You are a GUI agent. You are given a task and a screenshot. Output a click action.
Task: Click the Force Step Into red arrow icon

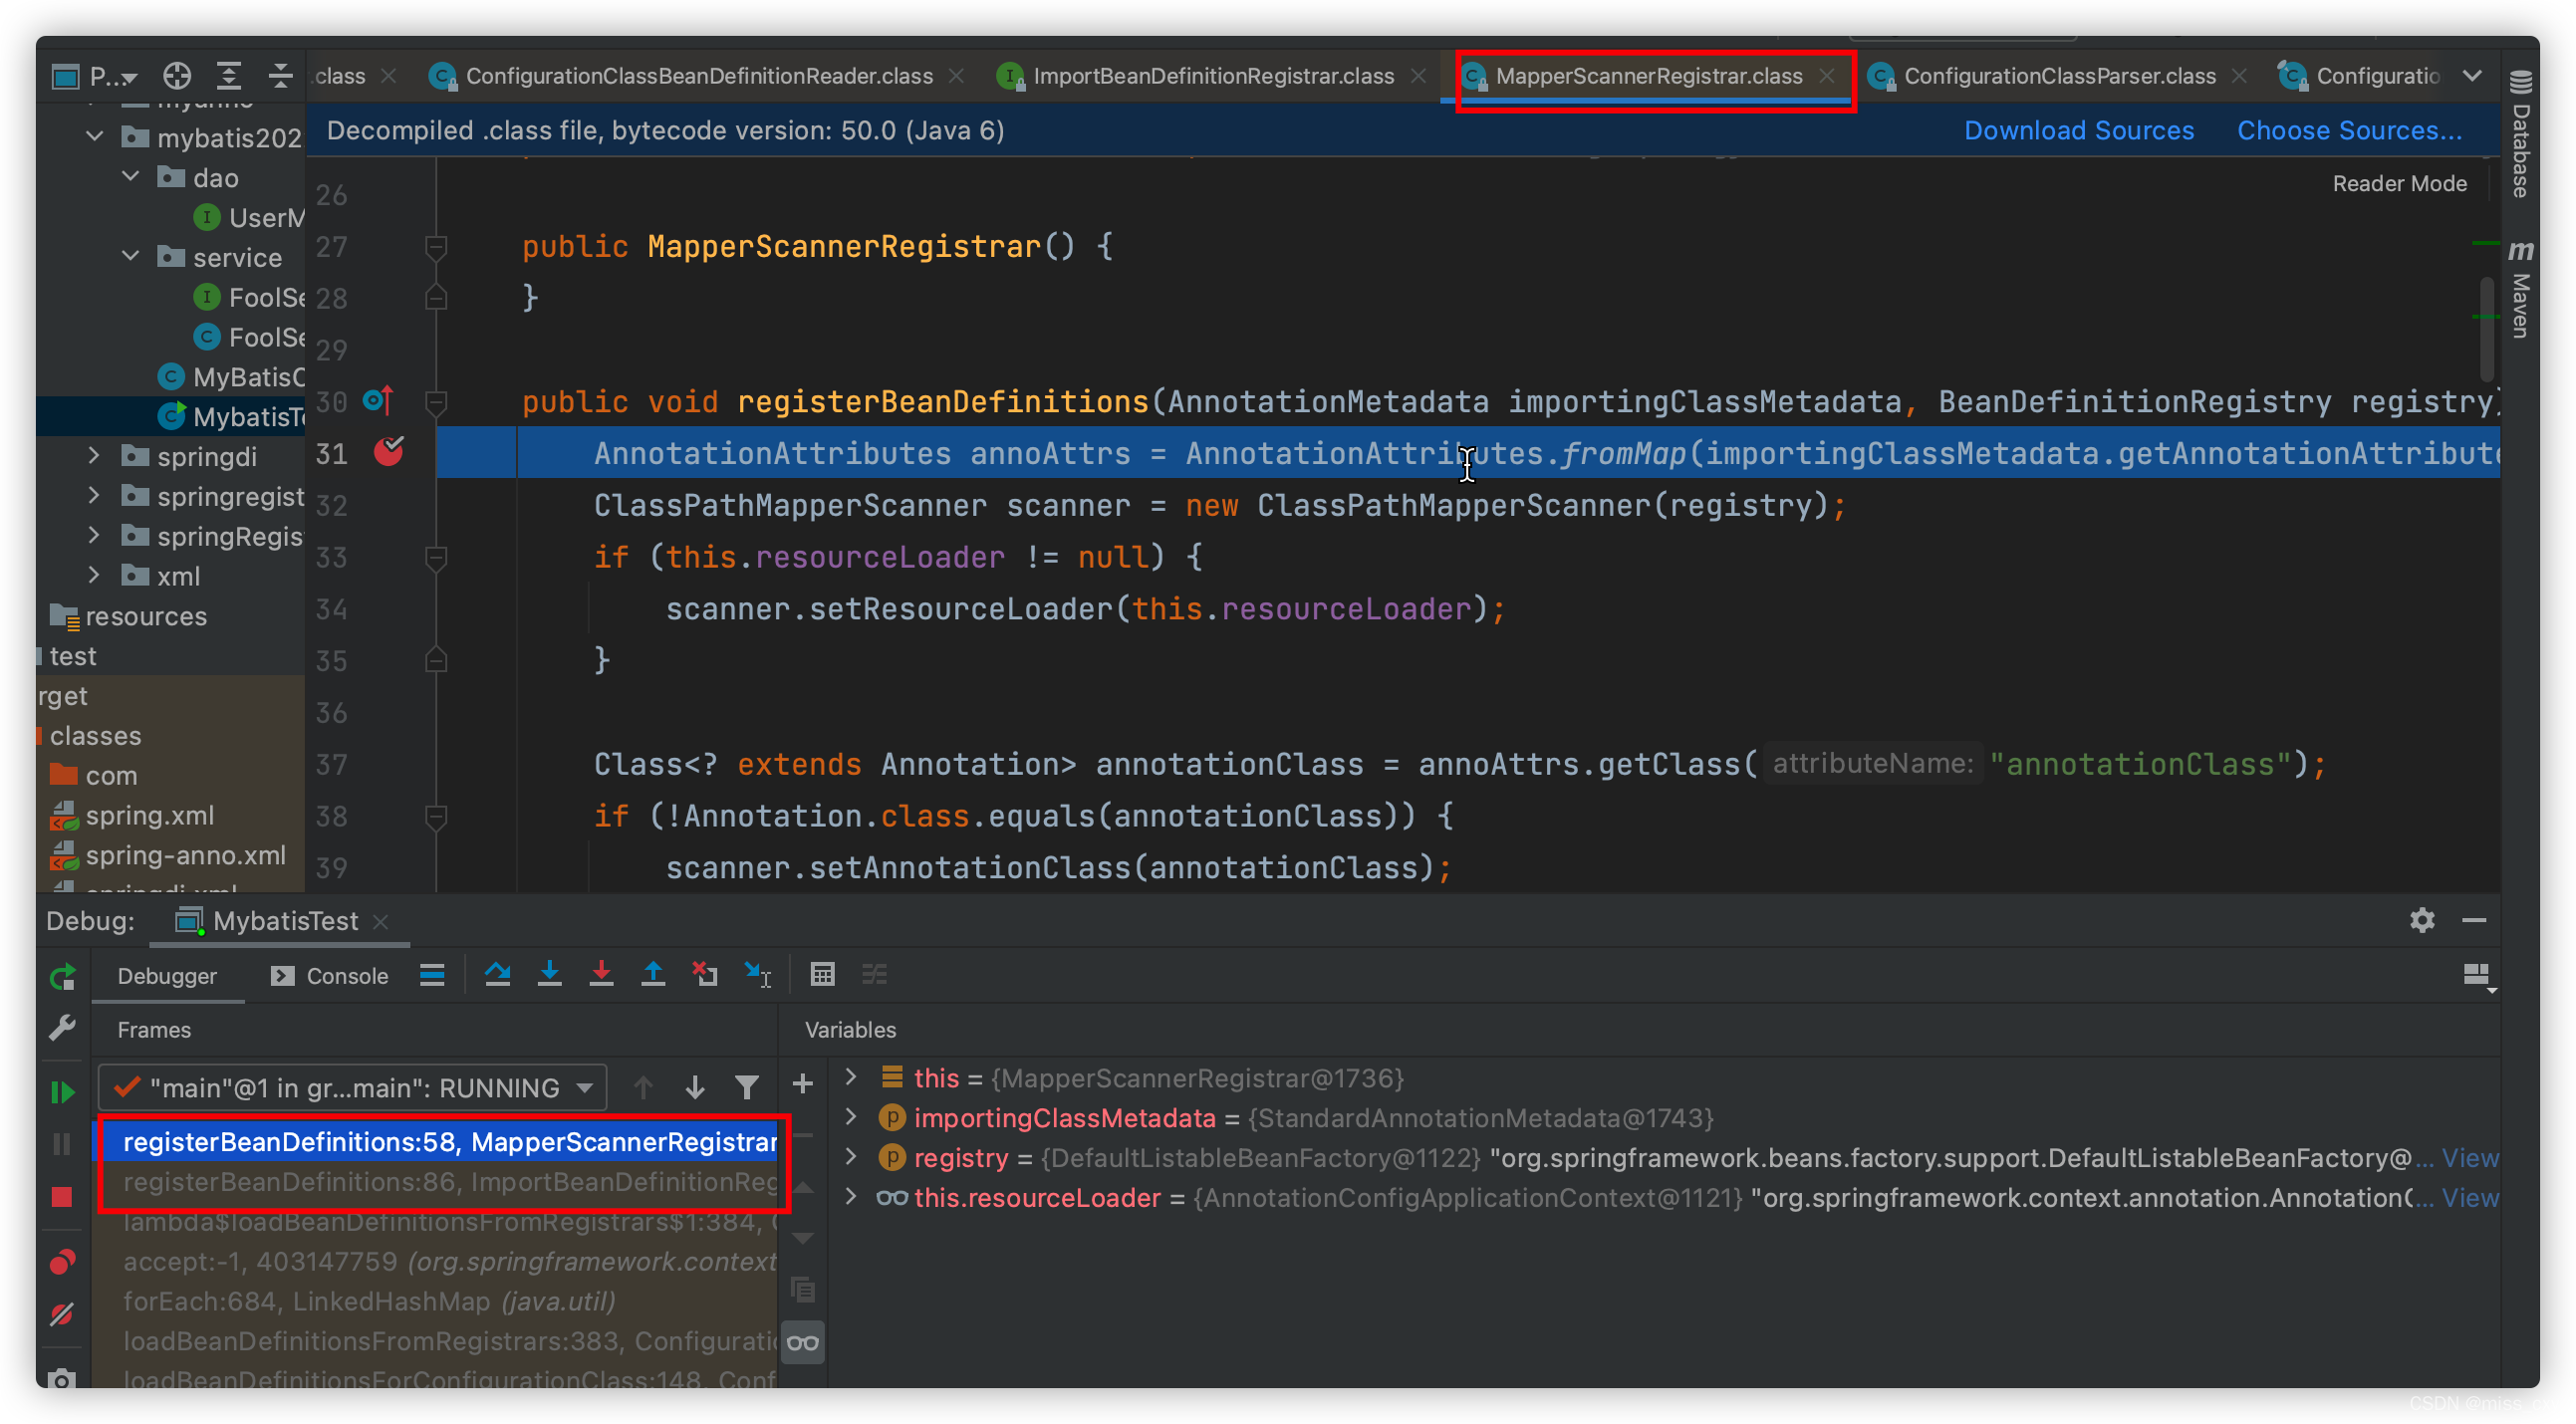(x=601, y=974)
